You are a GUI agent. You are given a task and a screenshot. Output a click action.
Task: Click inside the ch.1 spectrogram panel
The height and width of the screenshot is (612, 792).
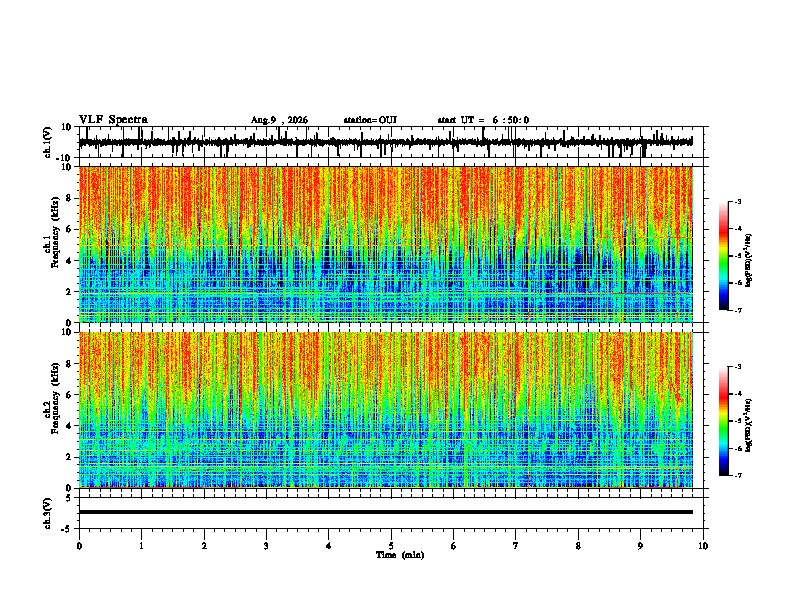[386, 244]
